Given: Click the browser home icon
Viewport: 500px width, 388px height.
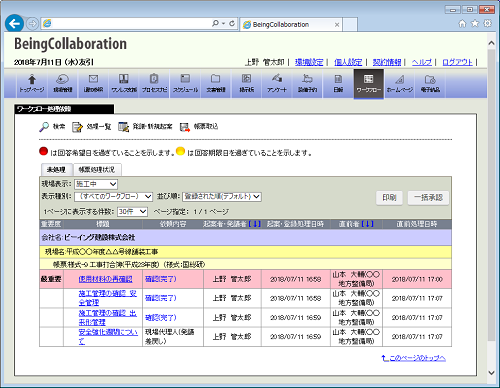Looking at the screenshot, I should [462, 23].
